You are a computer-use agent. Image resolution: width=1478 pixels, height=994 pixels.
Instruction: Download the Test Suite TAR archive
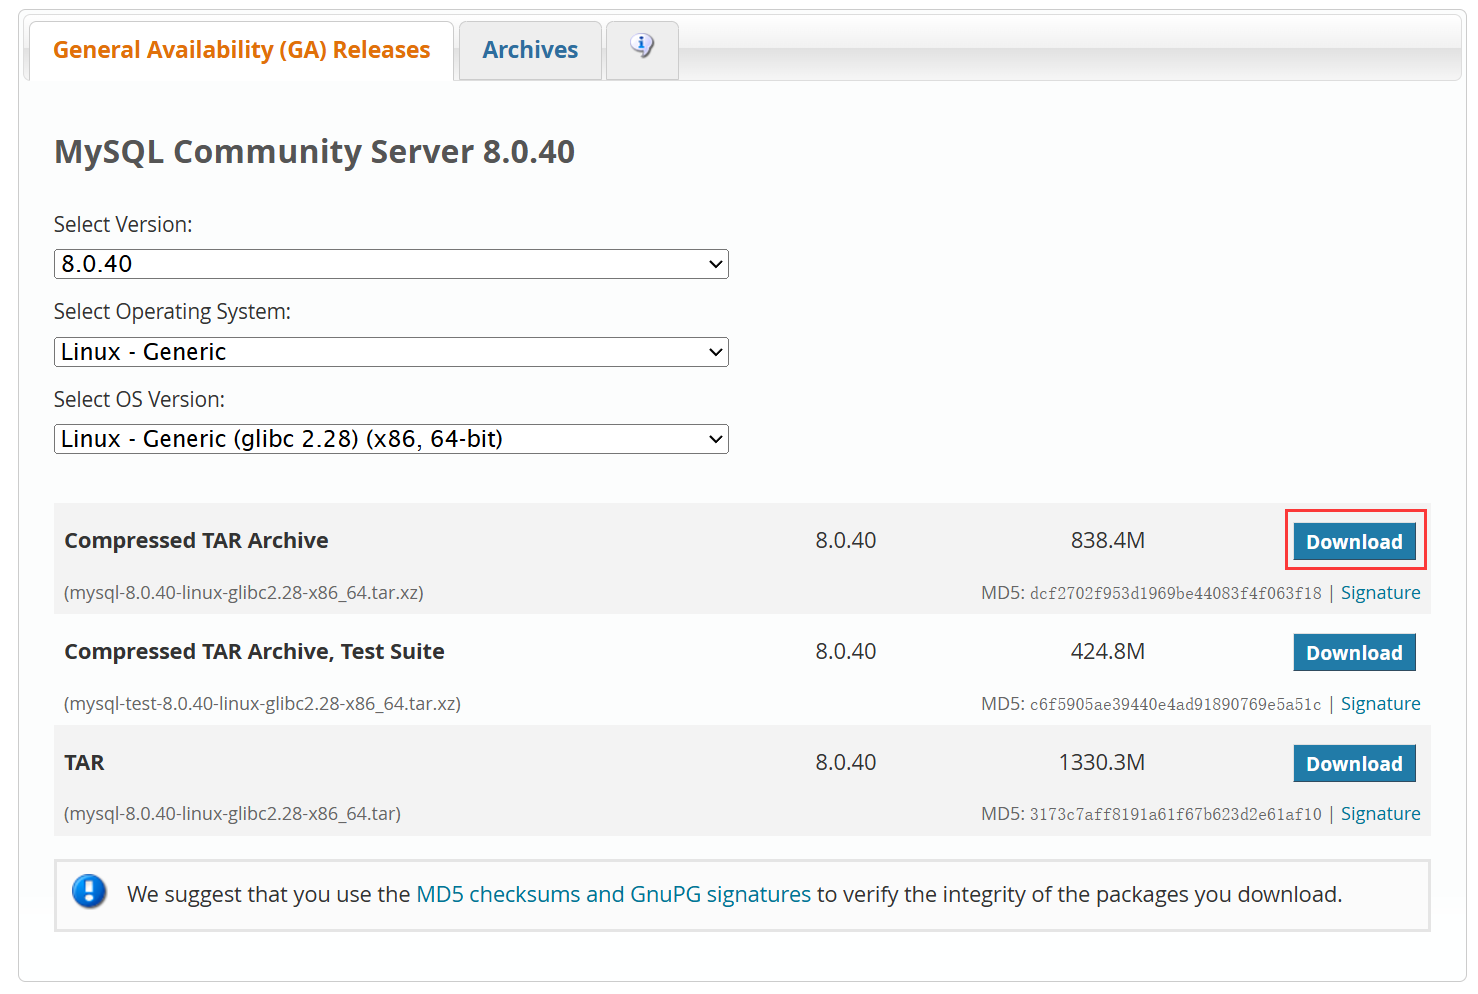coord(1354,653)
